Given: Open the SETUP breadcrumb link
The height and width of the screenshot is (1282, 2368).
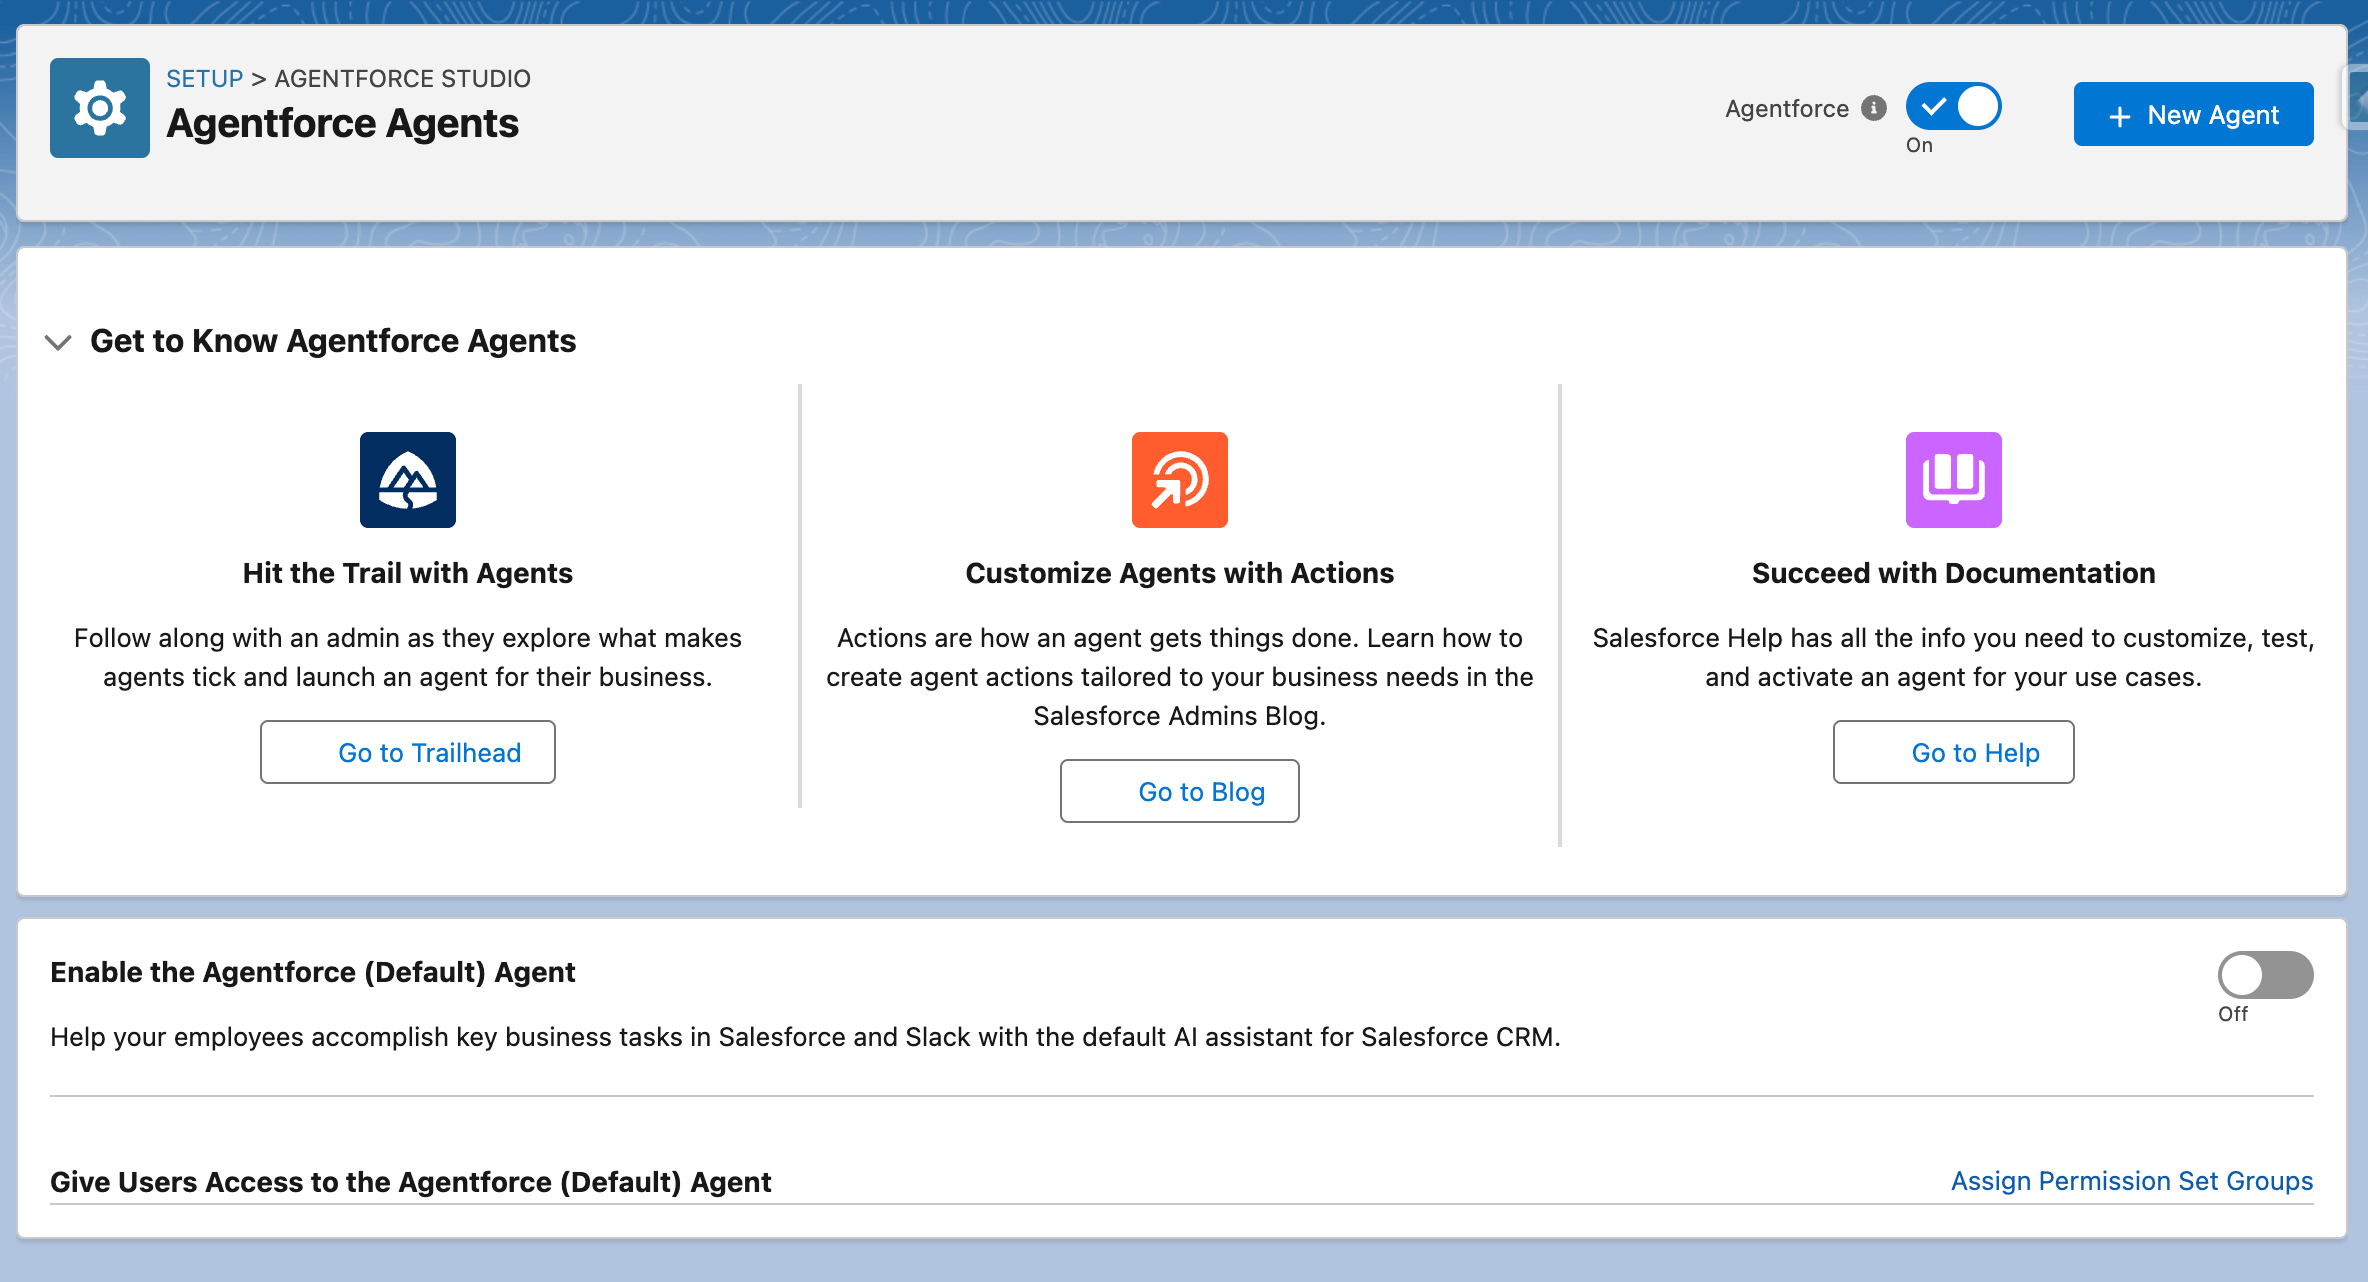Looking at the screenshot, I should [205, 78].
